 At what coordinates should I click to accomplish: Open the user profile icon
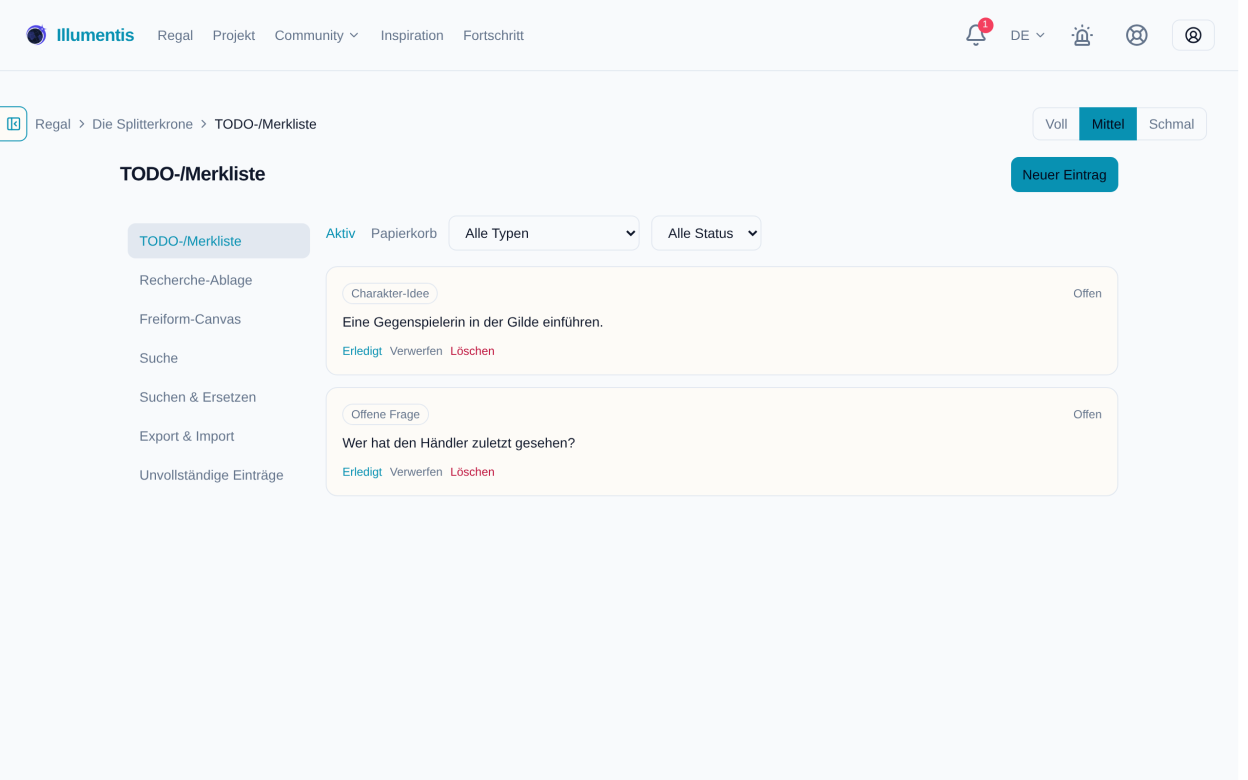[1193, 35]
